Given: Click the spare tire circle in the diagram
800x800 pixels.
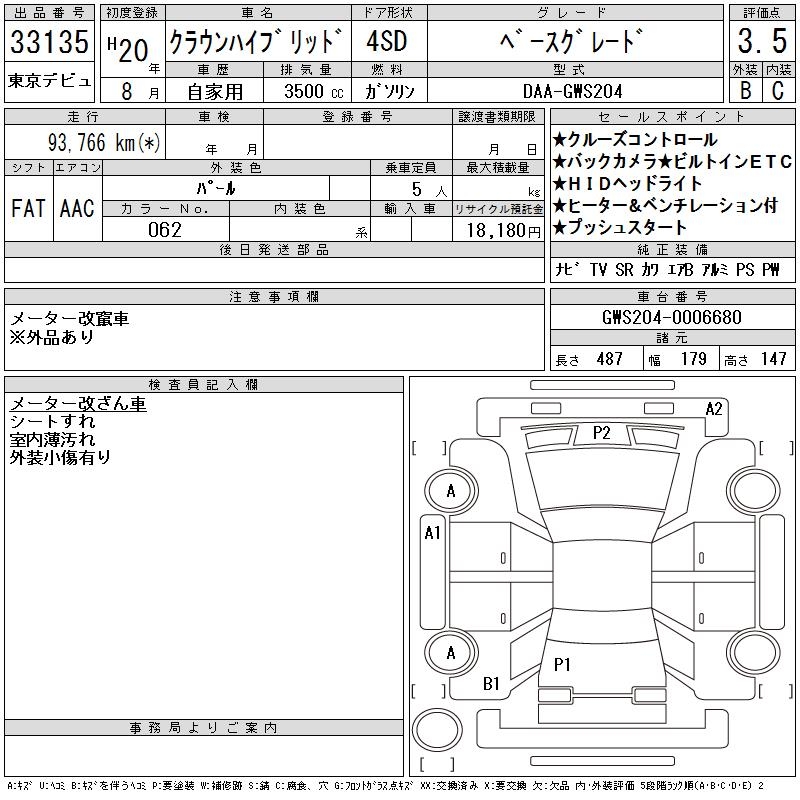Looking at the screenshot, I should pos(437,730).
